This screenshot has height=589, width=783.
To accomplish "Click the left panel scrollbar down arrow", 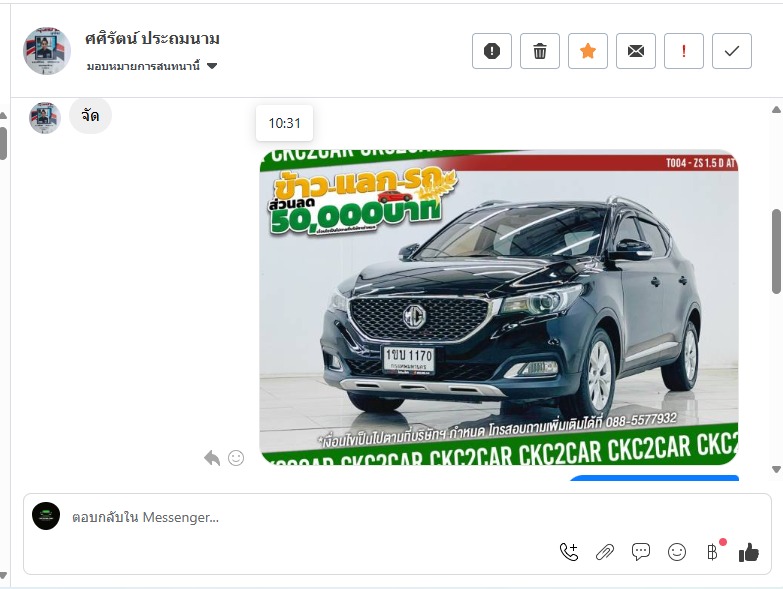I will 3,576.
